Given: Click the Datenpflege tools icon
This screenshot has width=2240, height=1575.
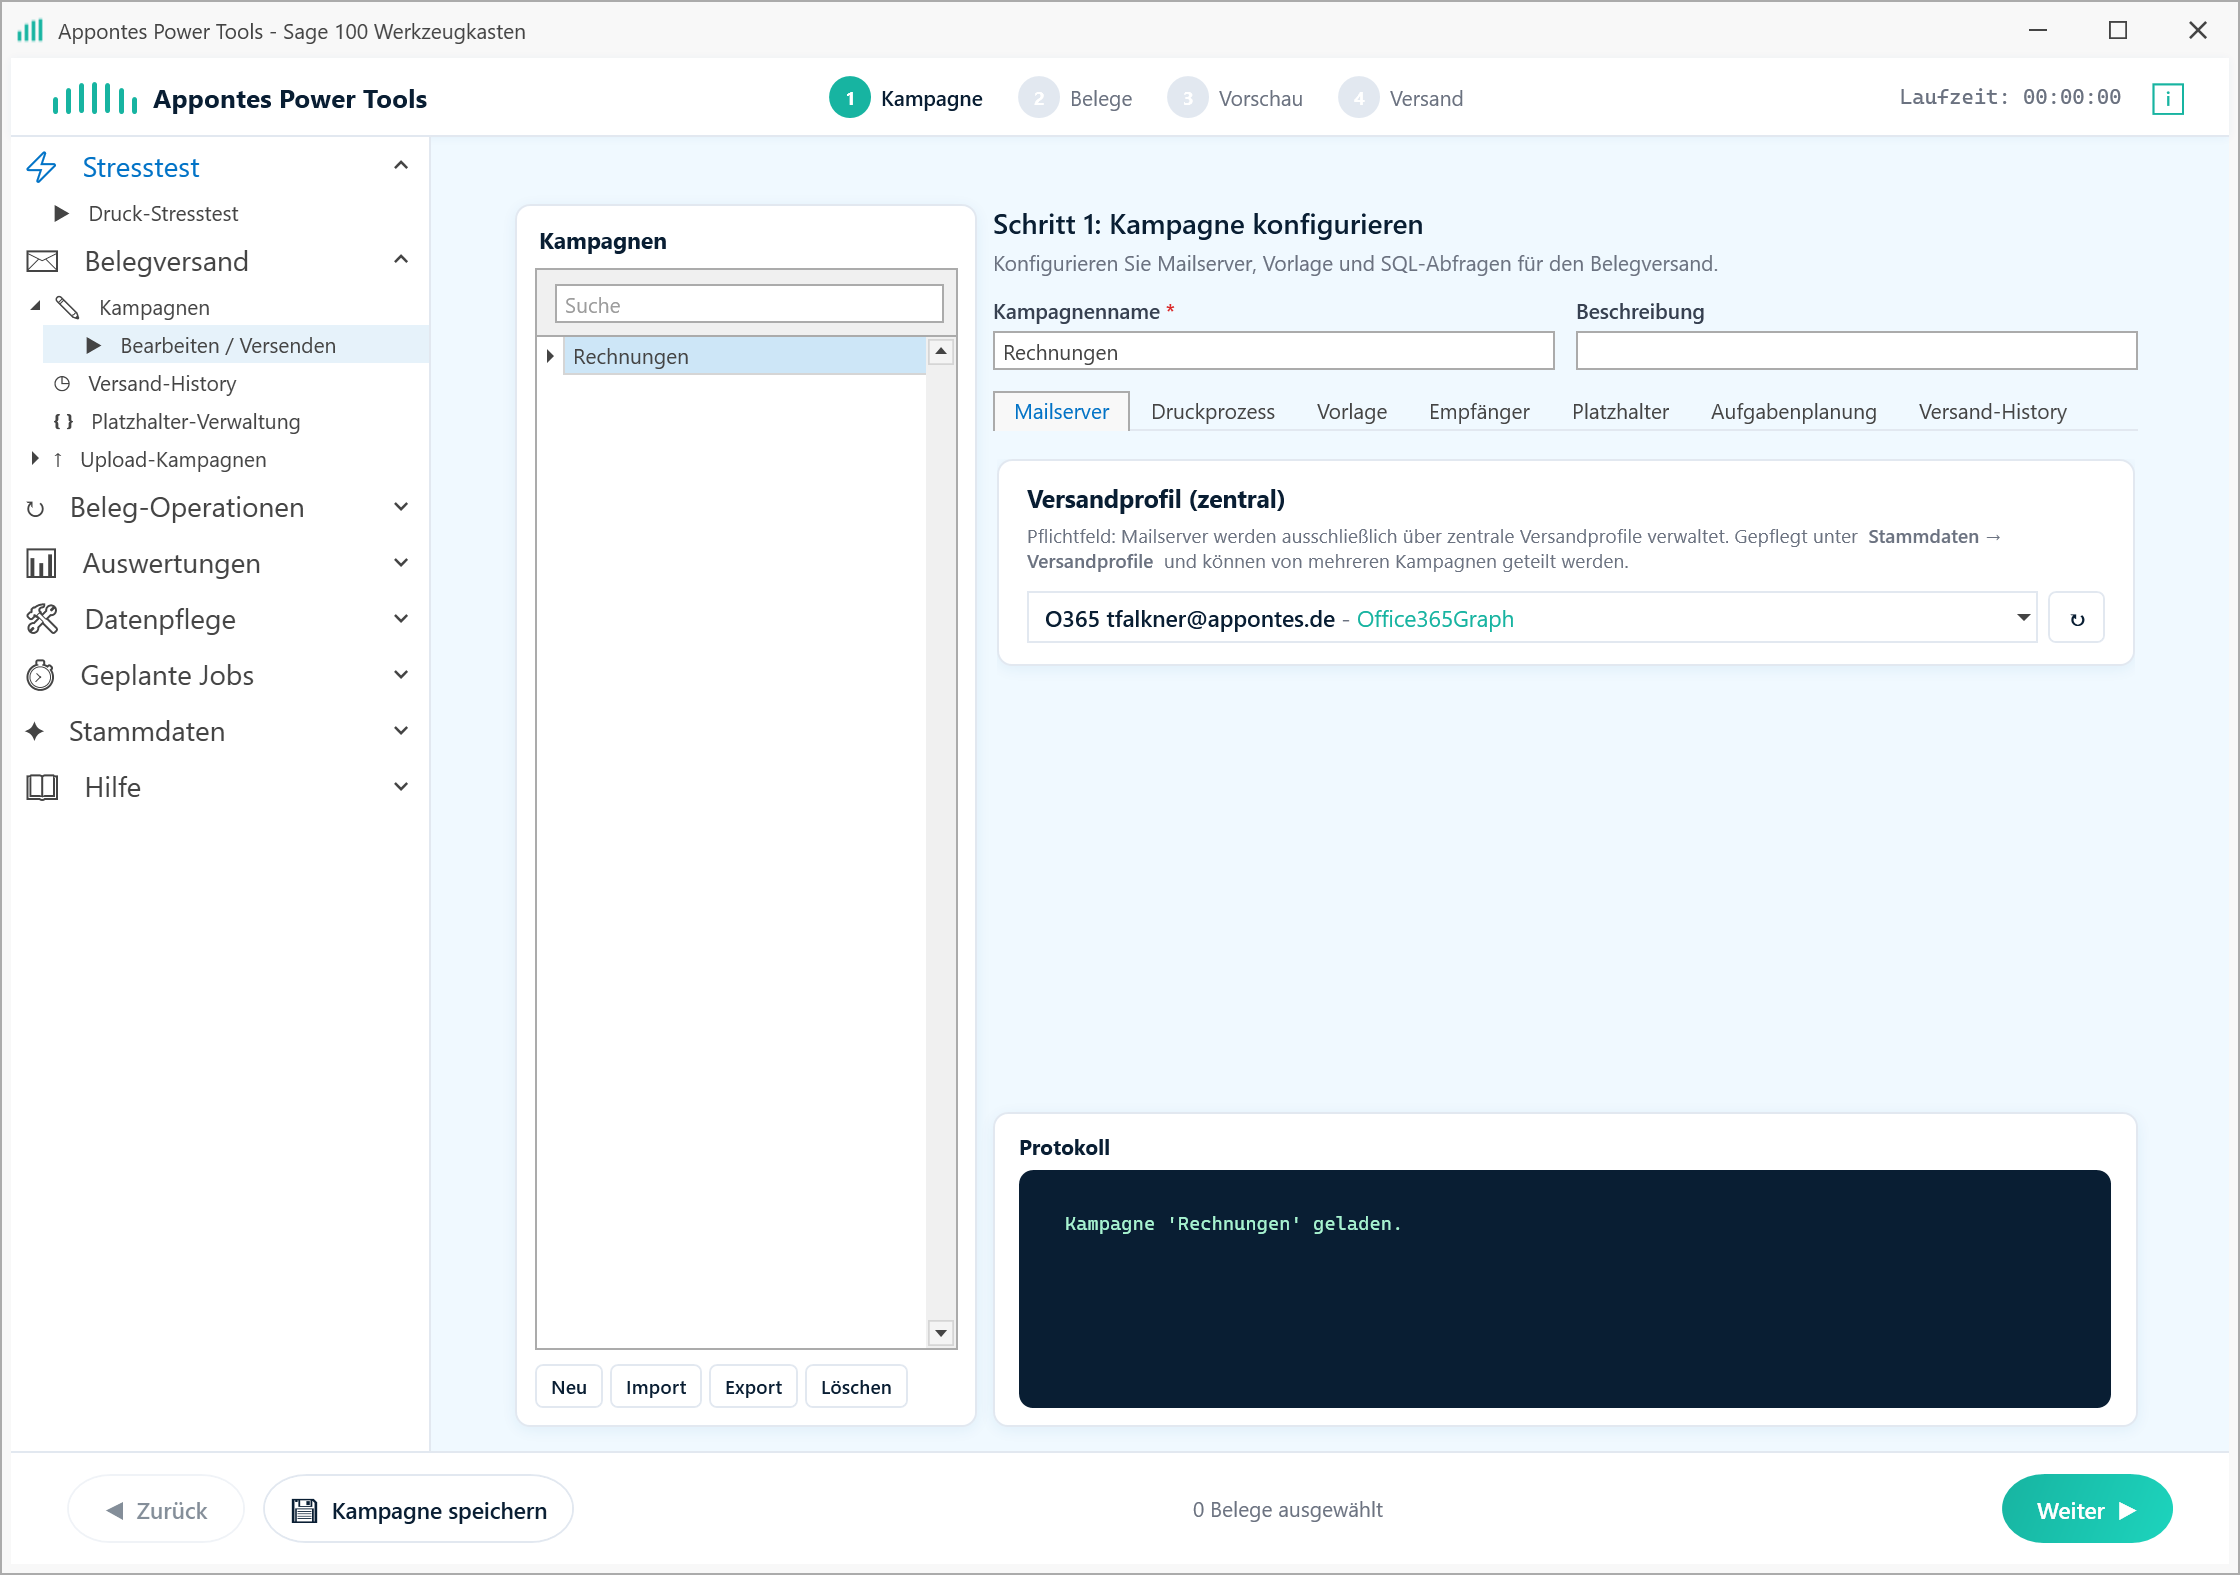Looking at the screenshot, I should click(42, 619).
